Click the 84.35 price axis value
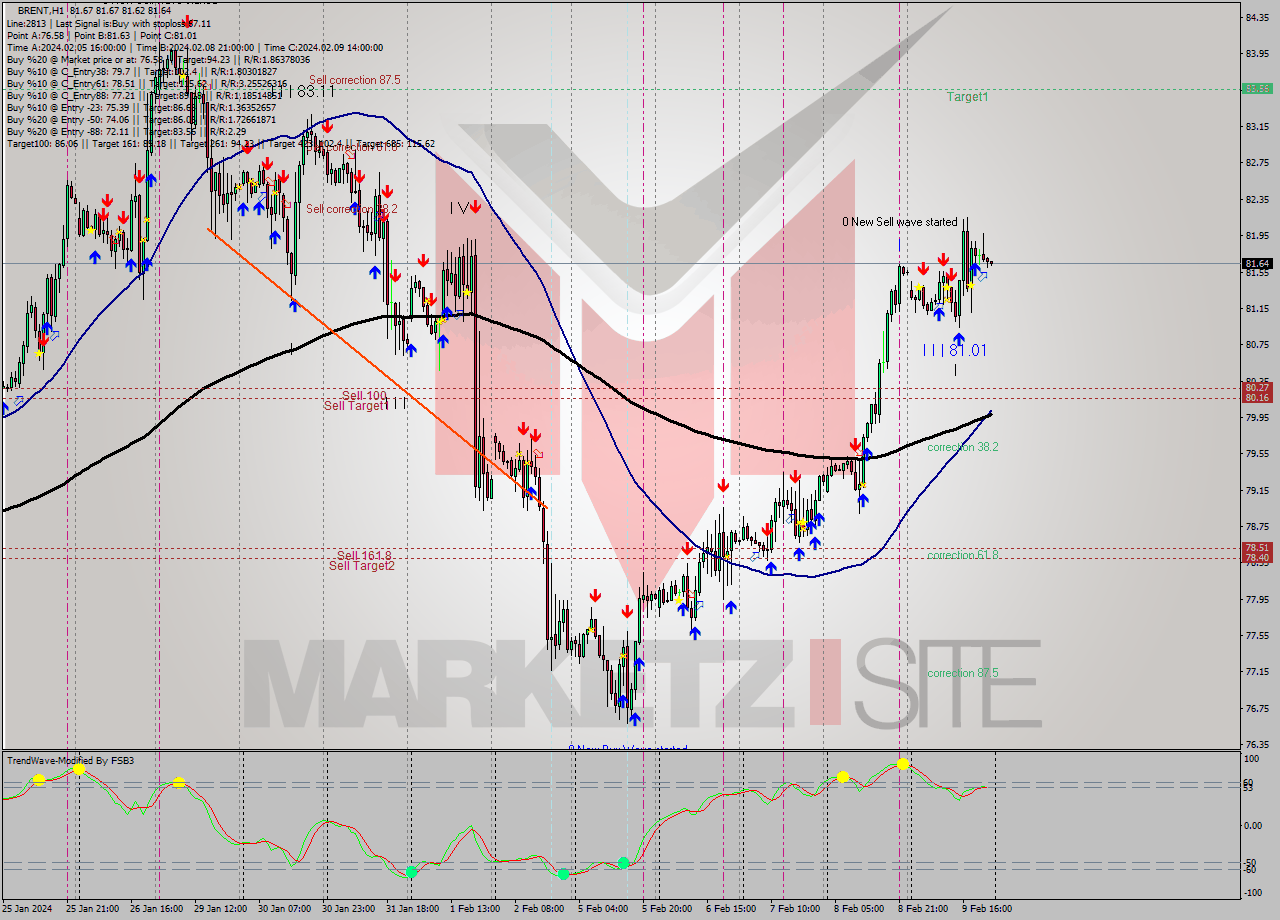 1257,17
